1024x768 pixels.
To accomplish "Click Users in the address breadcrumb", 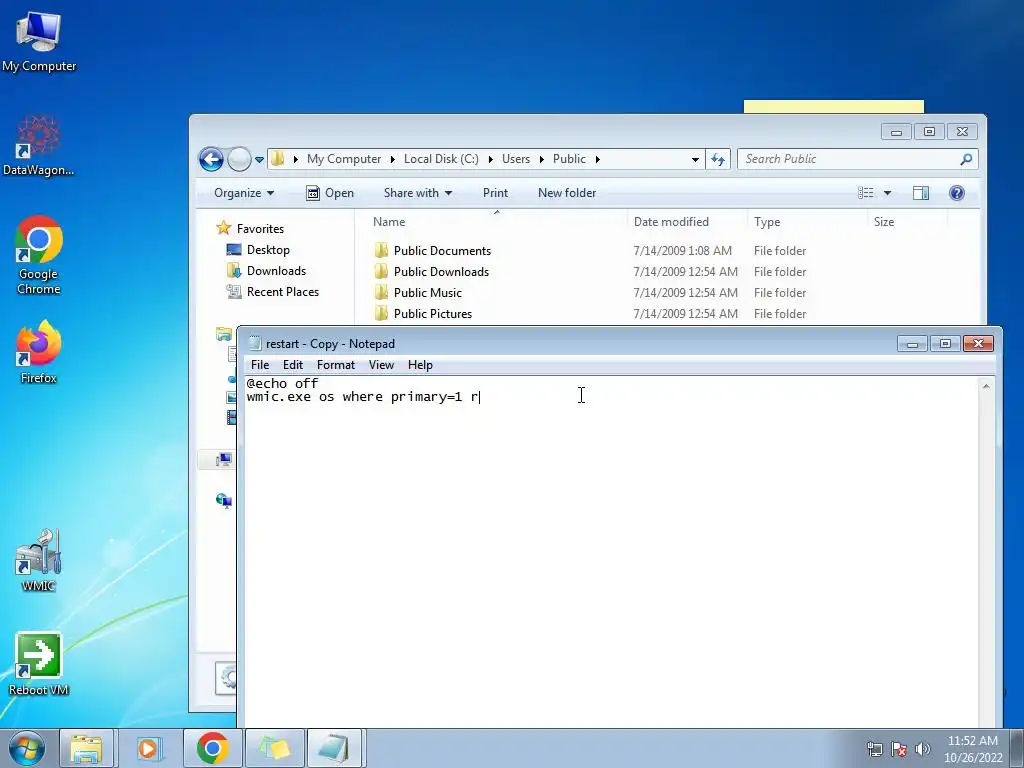I will pyautogui.click(x=516, y=159).
